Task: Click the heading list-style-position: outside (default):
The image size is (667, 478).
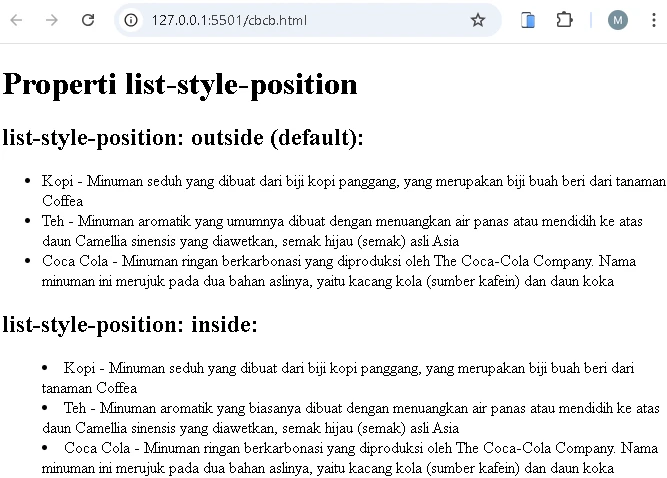Action: (x=183, y=138)
